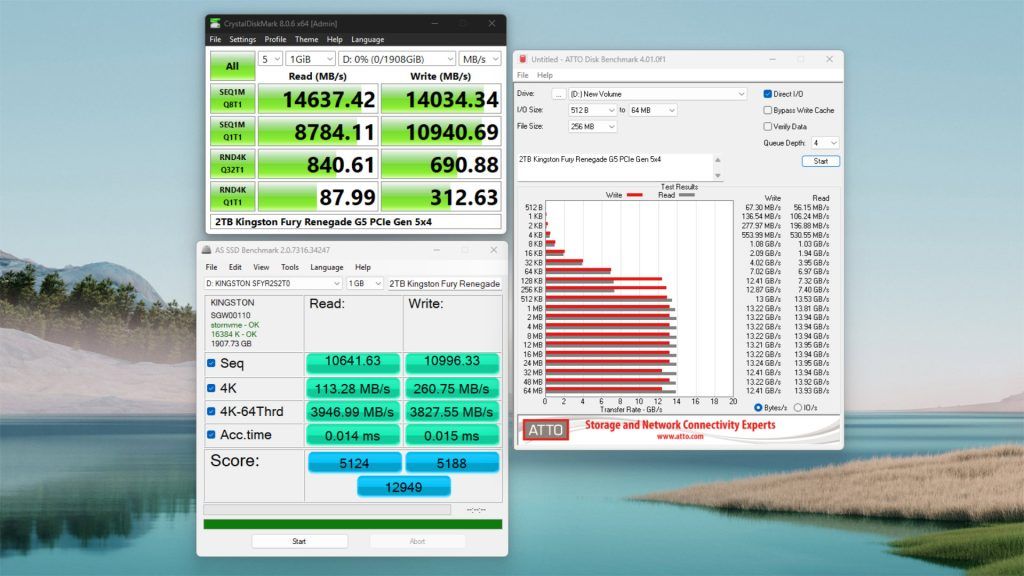Open the I/O Size 64 MB upper dropdown
The image size is (1024, 576).
(x=652, y=110)
